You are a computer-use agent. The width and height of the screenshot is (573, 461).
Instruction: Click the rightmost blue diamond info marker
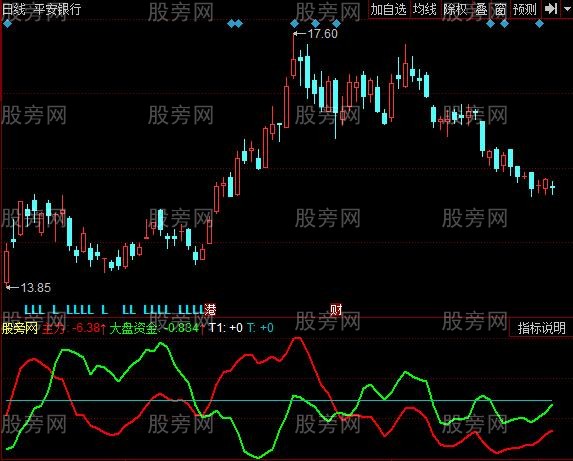point(539,24)
